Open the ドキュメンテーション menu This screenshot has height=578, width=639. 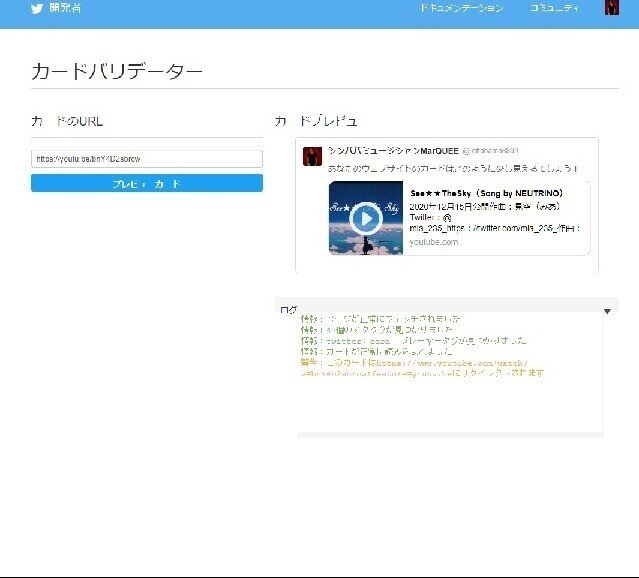coord(461,8)
